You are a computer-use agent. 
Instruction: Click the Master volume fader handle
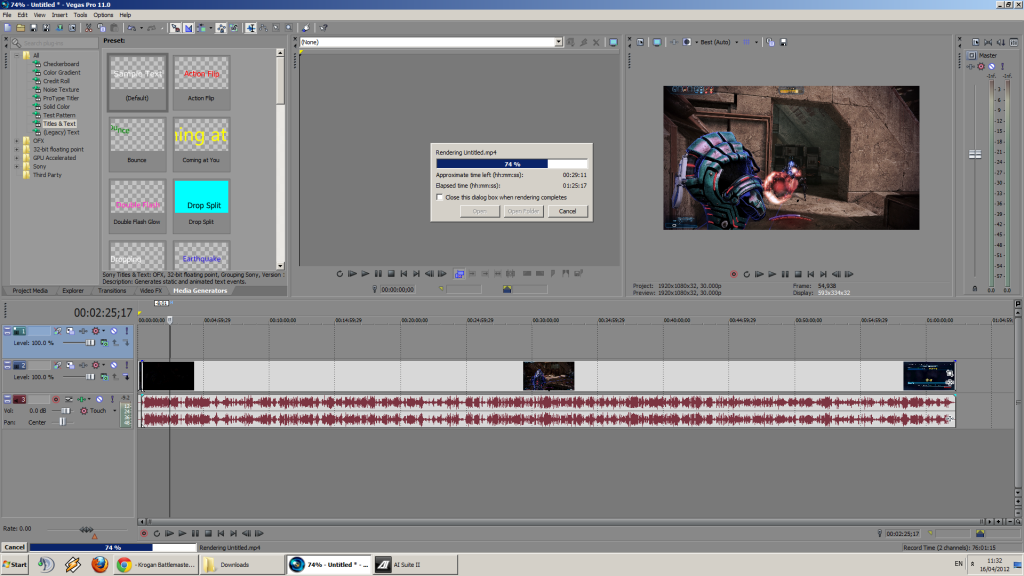977,155
